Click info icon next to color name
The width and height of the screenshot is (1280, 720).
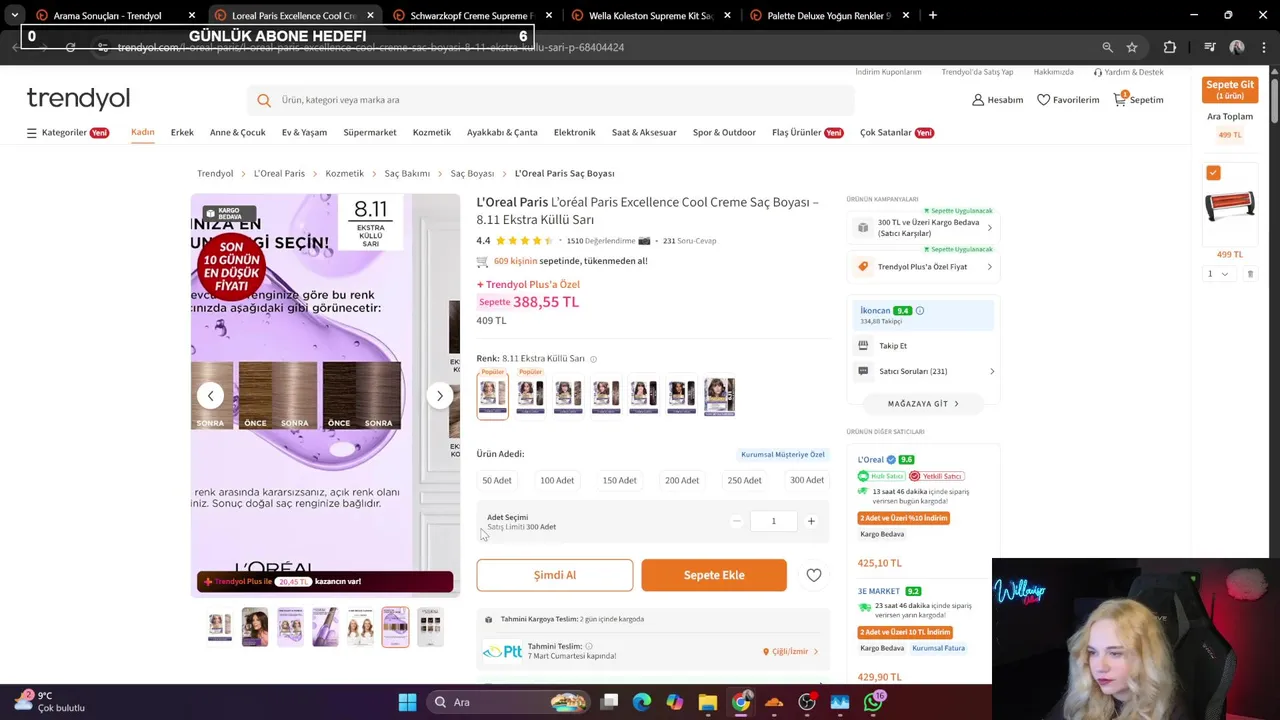(x=593, y=359)
